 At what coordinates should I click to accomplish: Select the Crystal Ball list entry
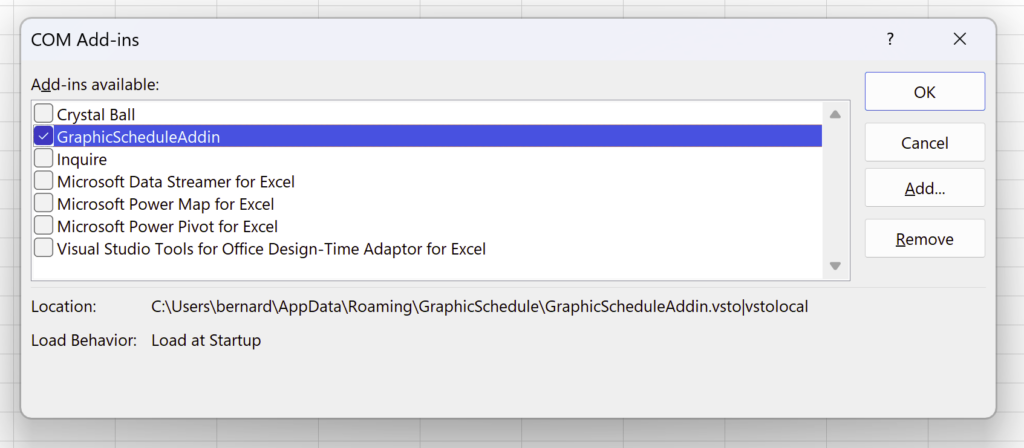(96, 114)
